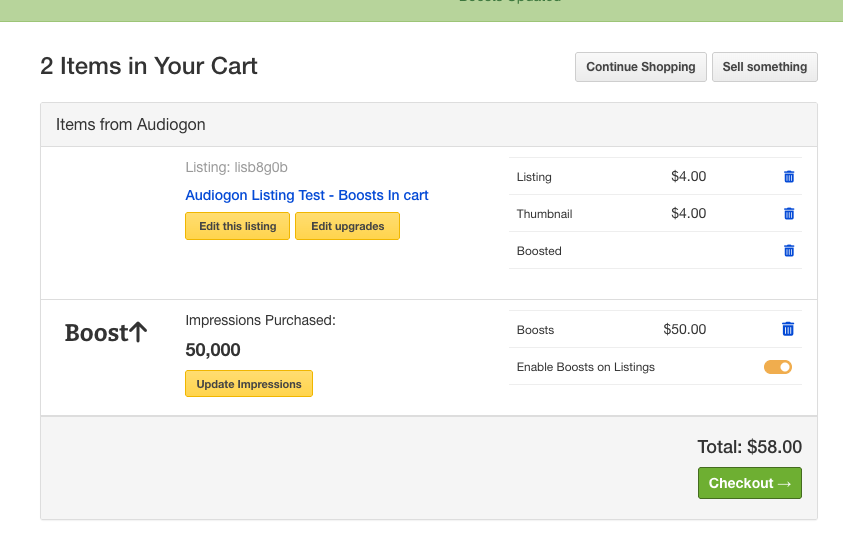This screenshot has width=843, height=554.
Task: Click the 'Impressions Purchased:' label
Action: [x=260, y=320]
